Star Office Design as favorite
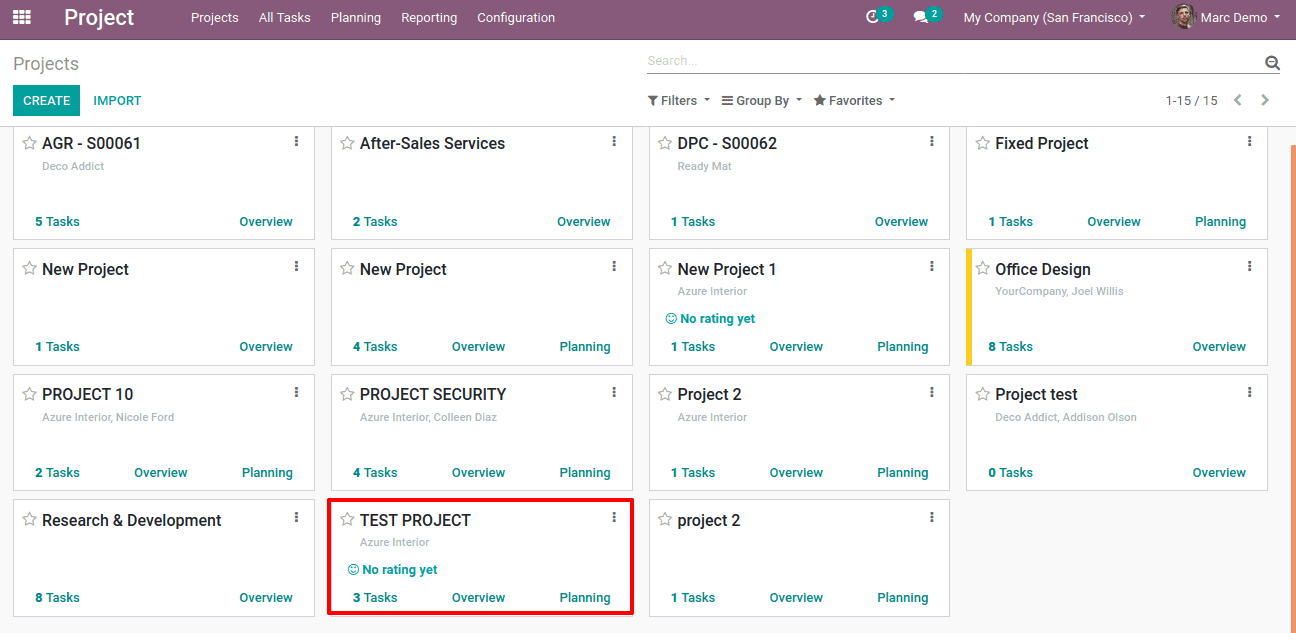This screenshot has width=1296, height=633. tap(983, 269)
